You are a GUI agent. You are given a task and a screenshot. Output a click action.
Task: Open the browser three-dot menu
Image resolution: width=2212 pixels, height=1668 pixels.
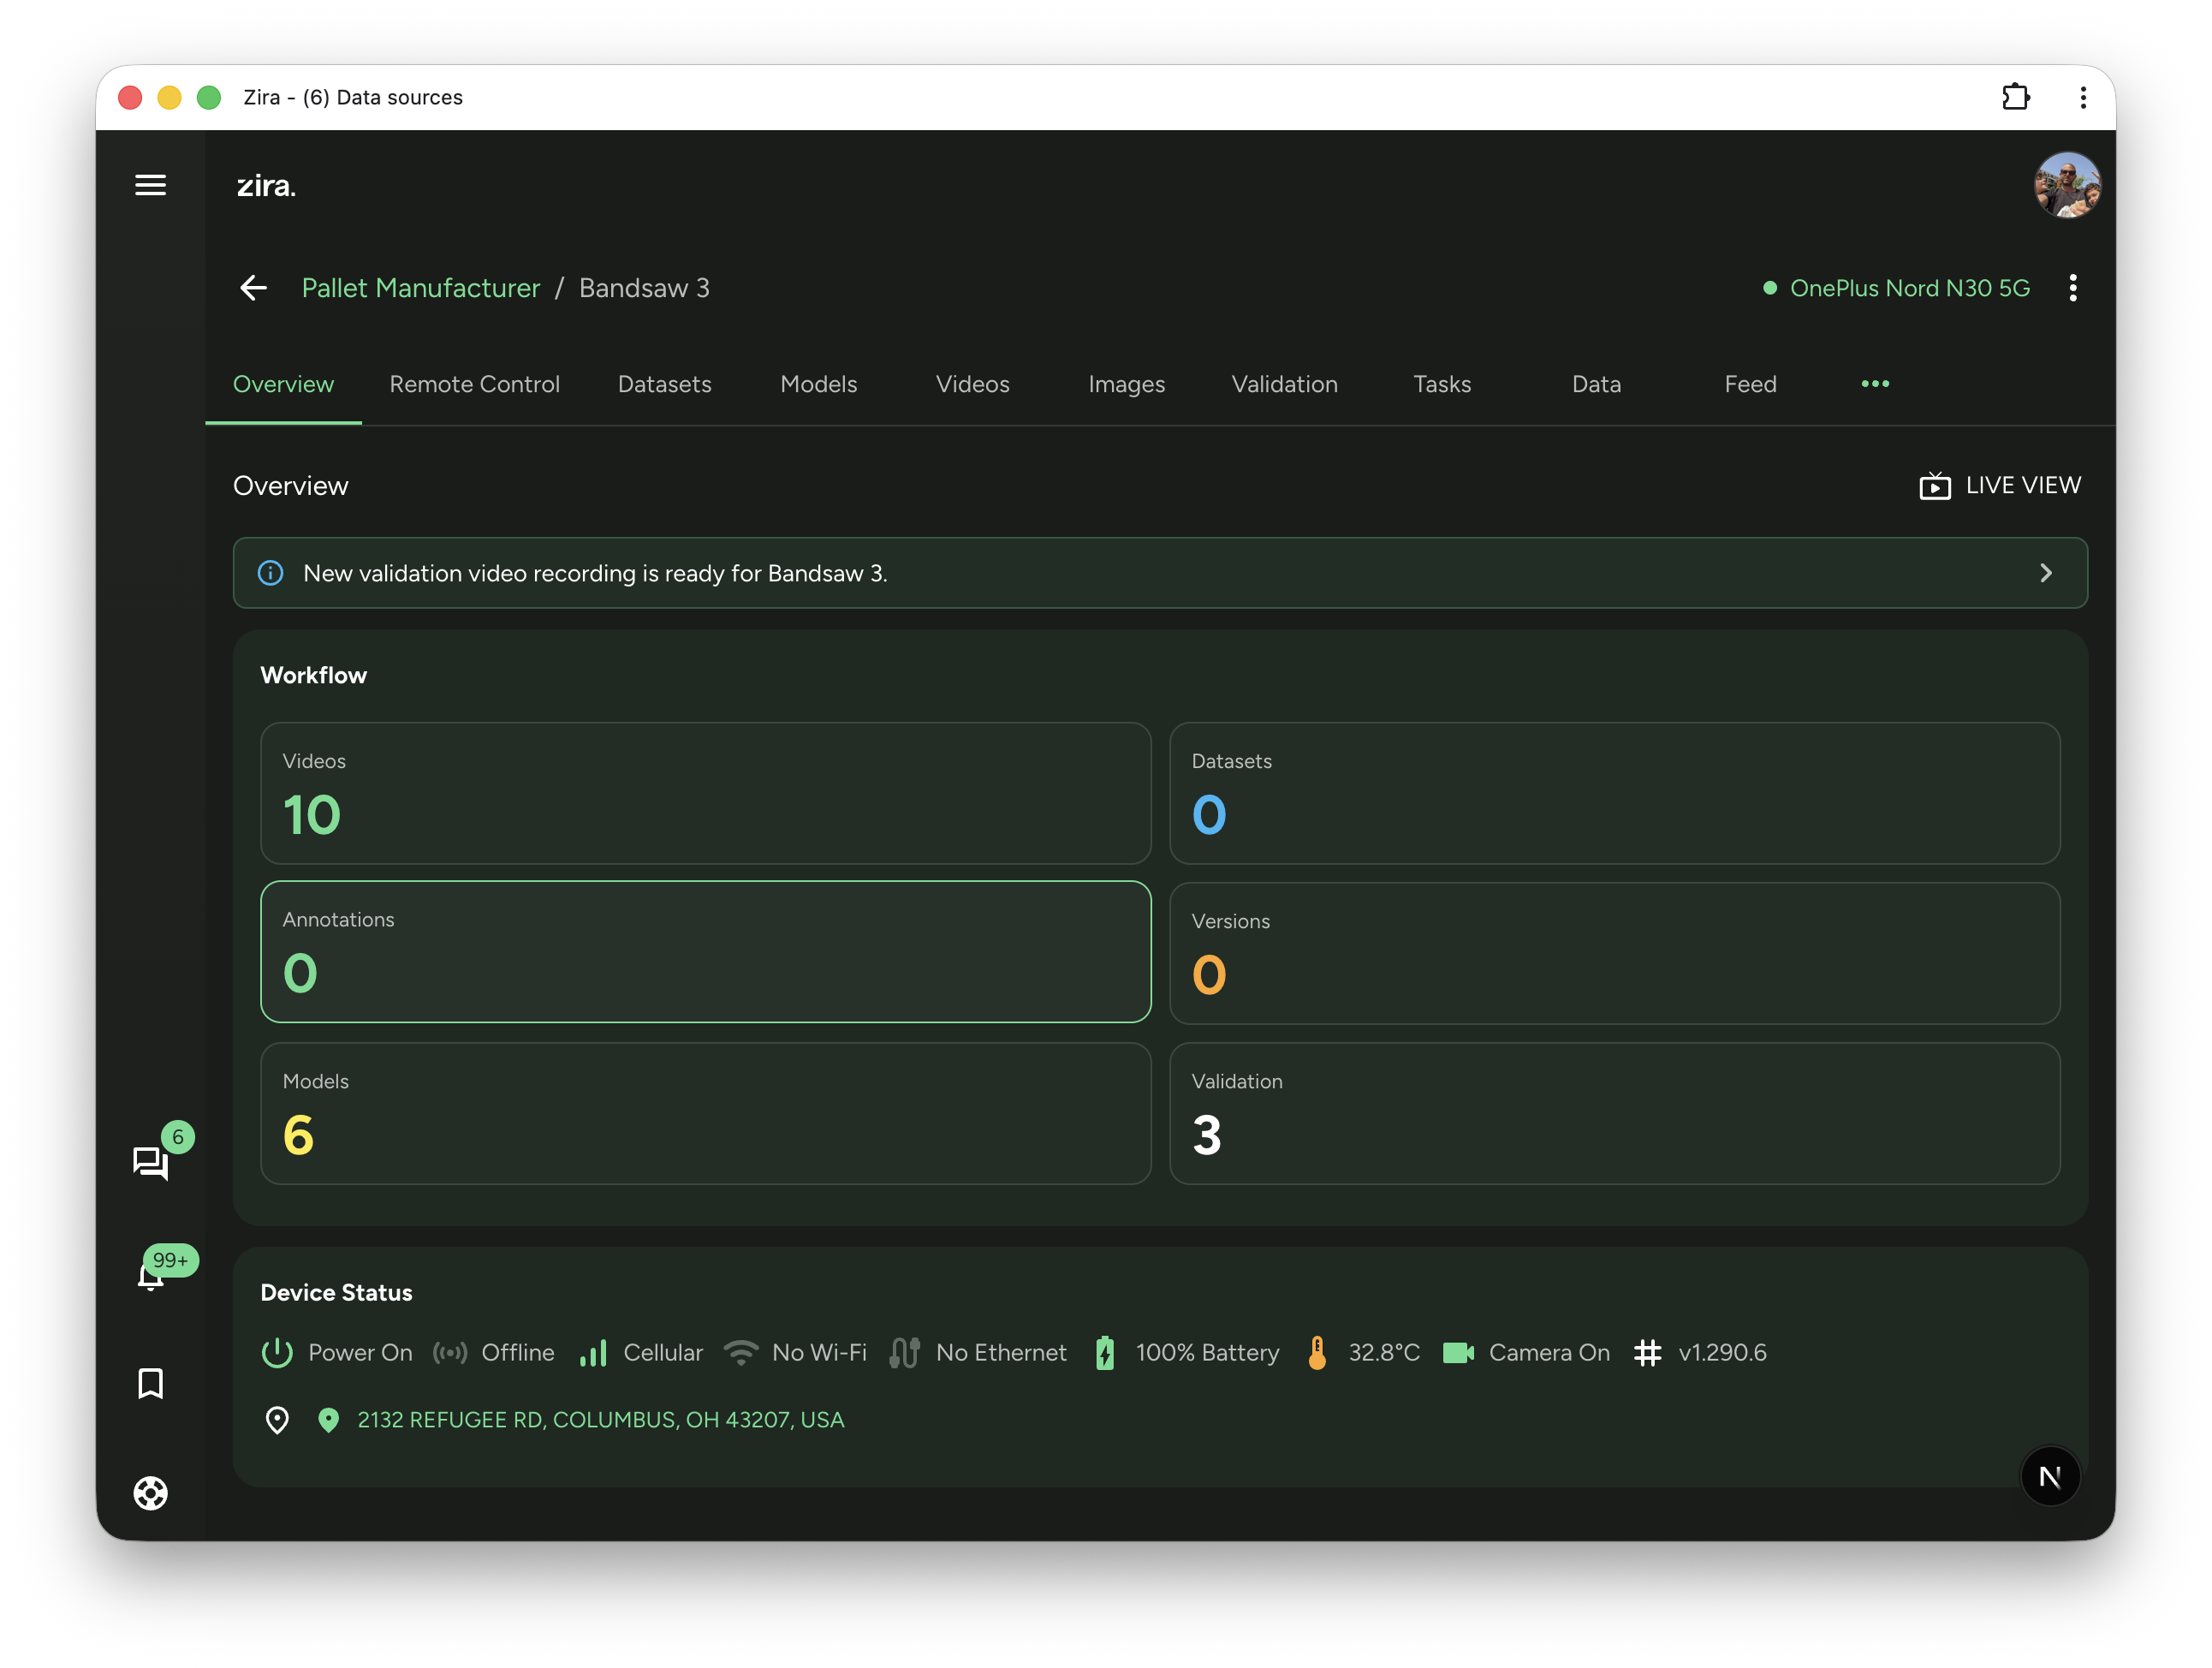click(2082, 97)
